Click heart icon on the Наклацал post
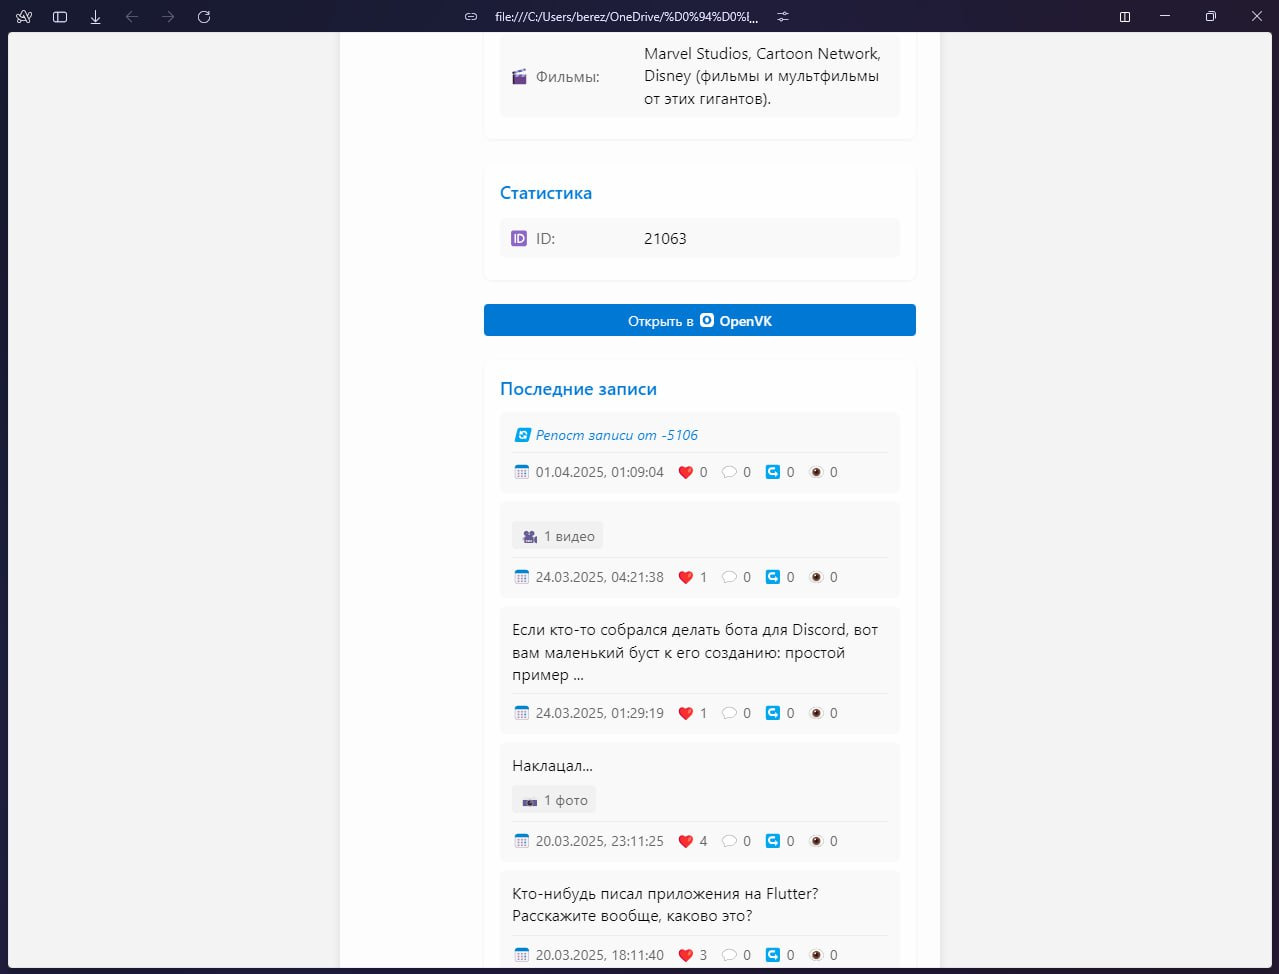 (x=685, y=841)
